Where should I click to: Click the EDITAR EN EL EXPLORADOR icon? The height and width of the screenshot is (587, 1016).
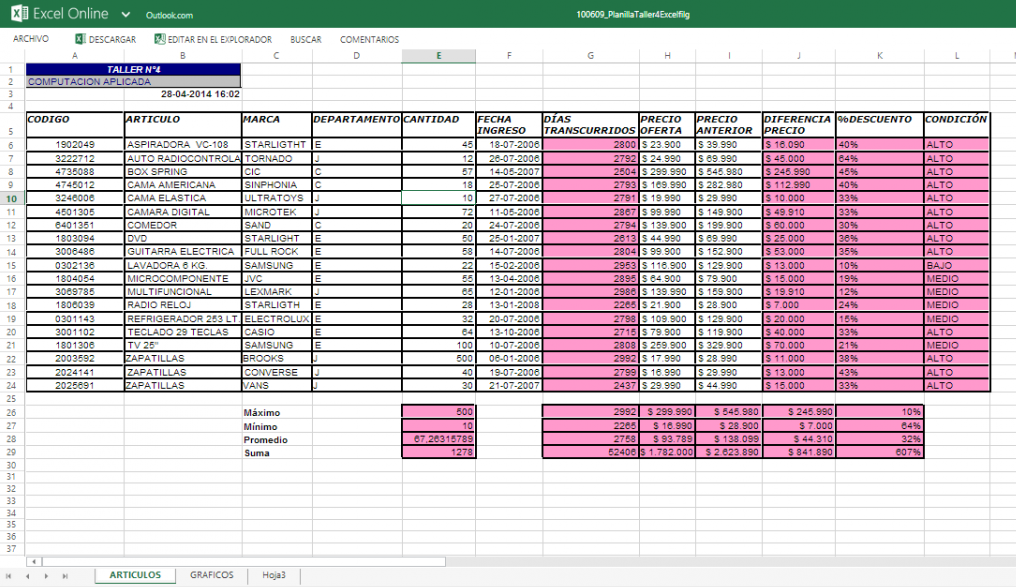(159, 39)
